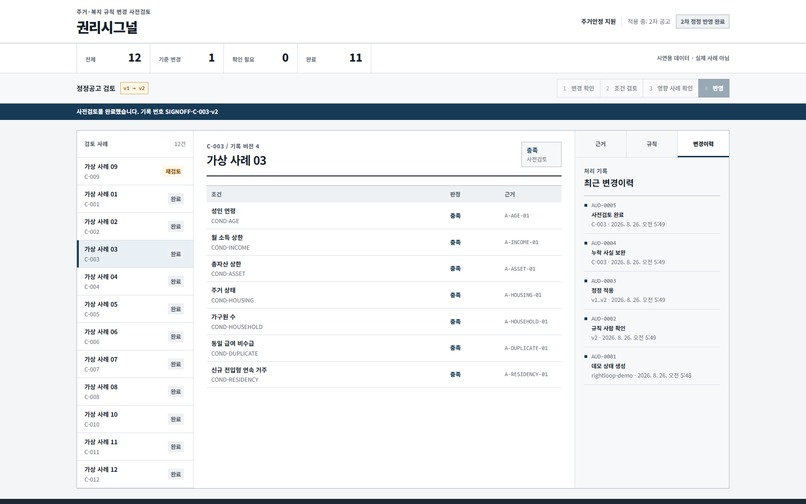Select case C-003 in the list
The height and width of the screenshot is (504, 806).
click(x=135, y=254)
